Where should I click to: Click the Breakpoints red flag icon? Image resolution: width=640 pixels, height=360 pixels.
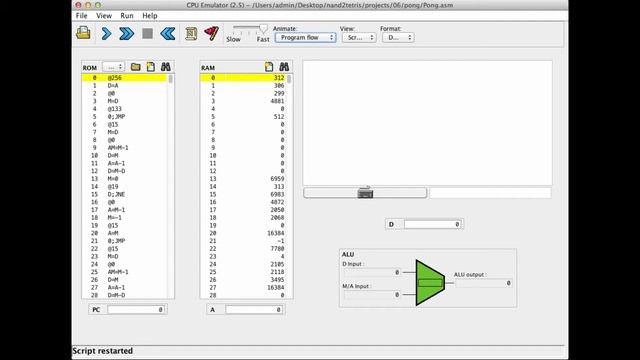click(x=211, y=33)
